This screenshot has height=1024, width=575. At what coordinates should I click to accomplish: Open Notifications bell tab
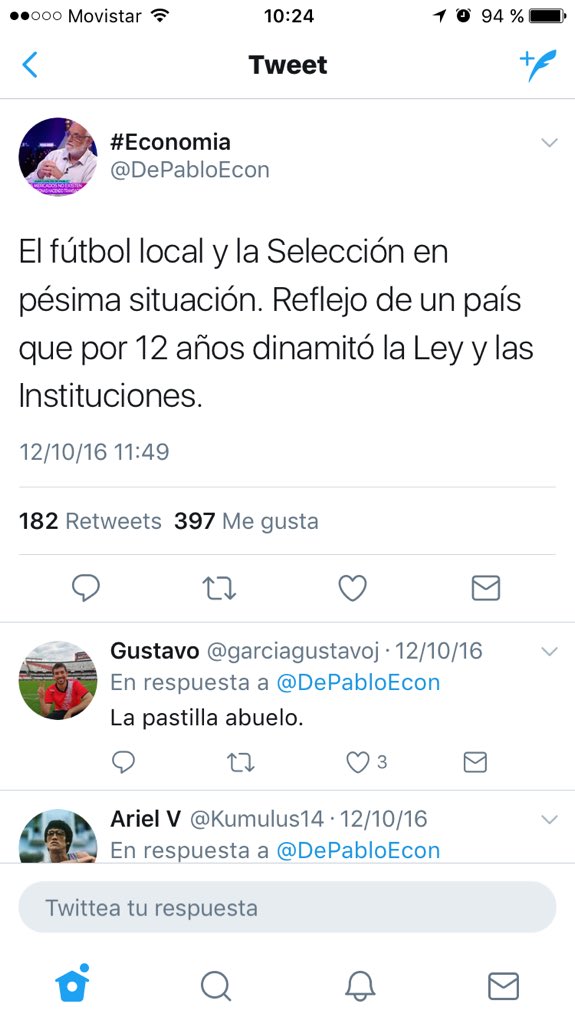pos(360,985)
